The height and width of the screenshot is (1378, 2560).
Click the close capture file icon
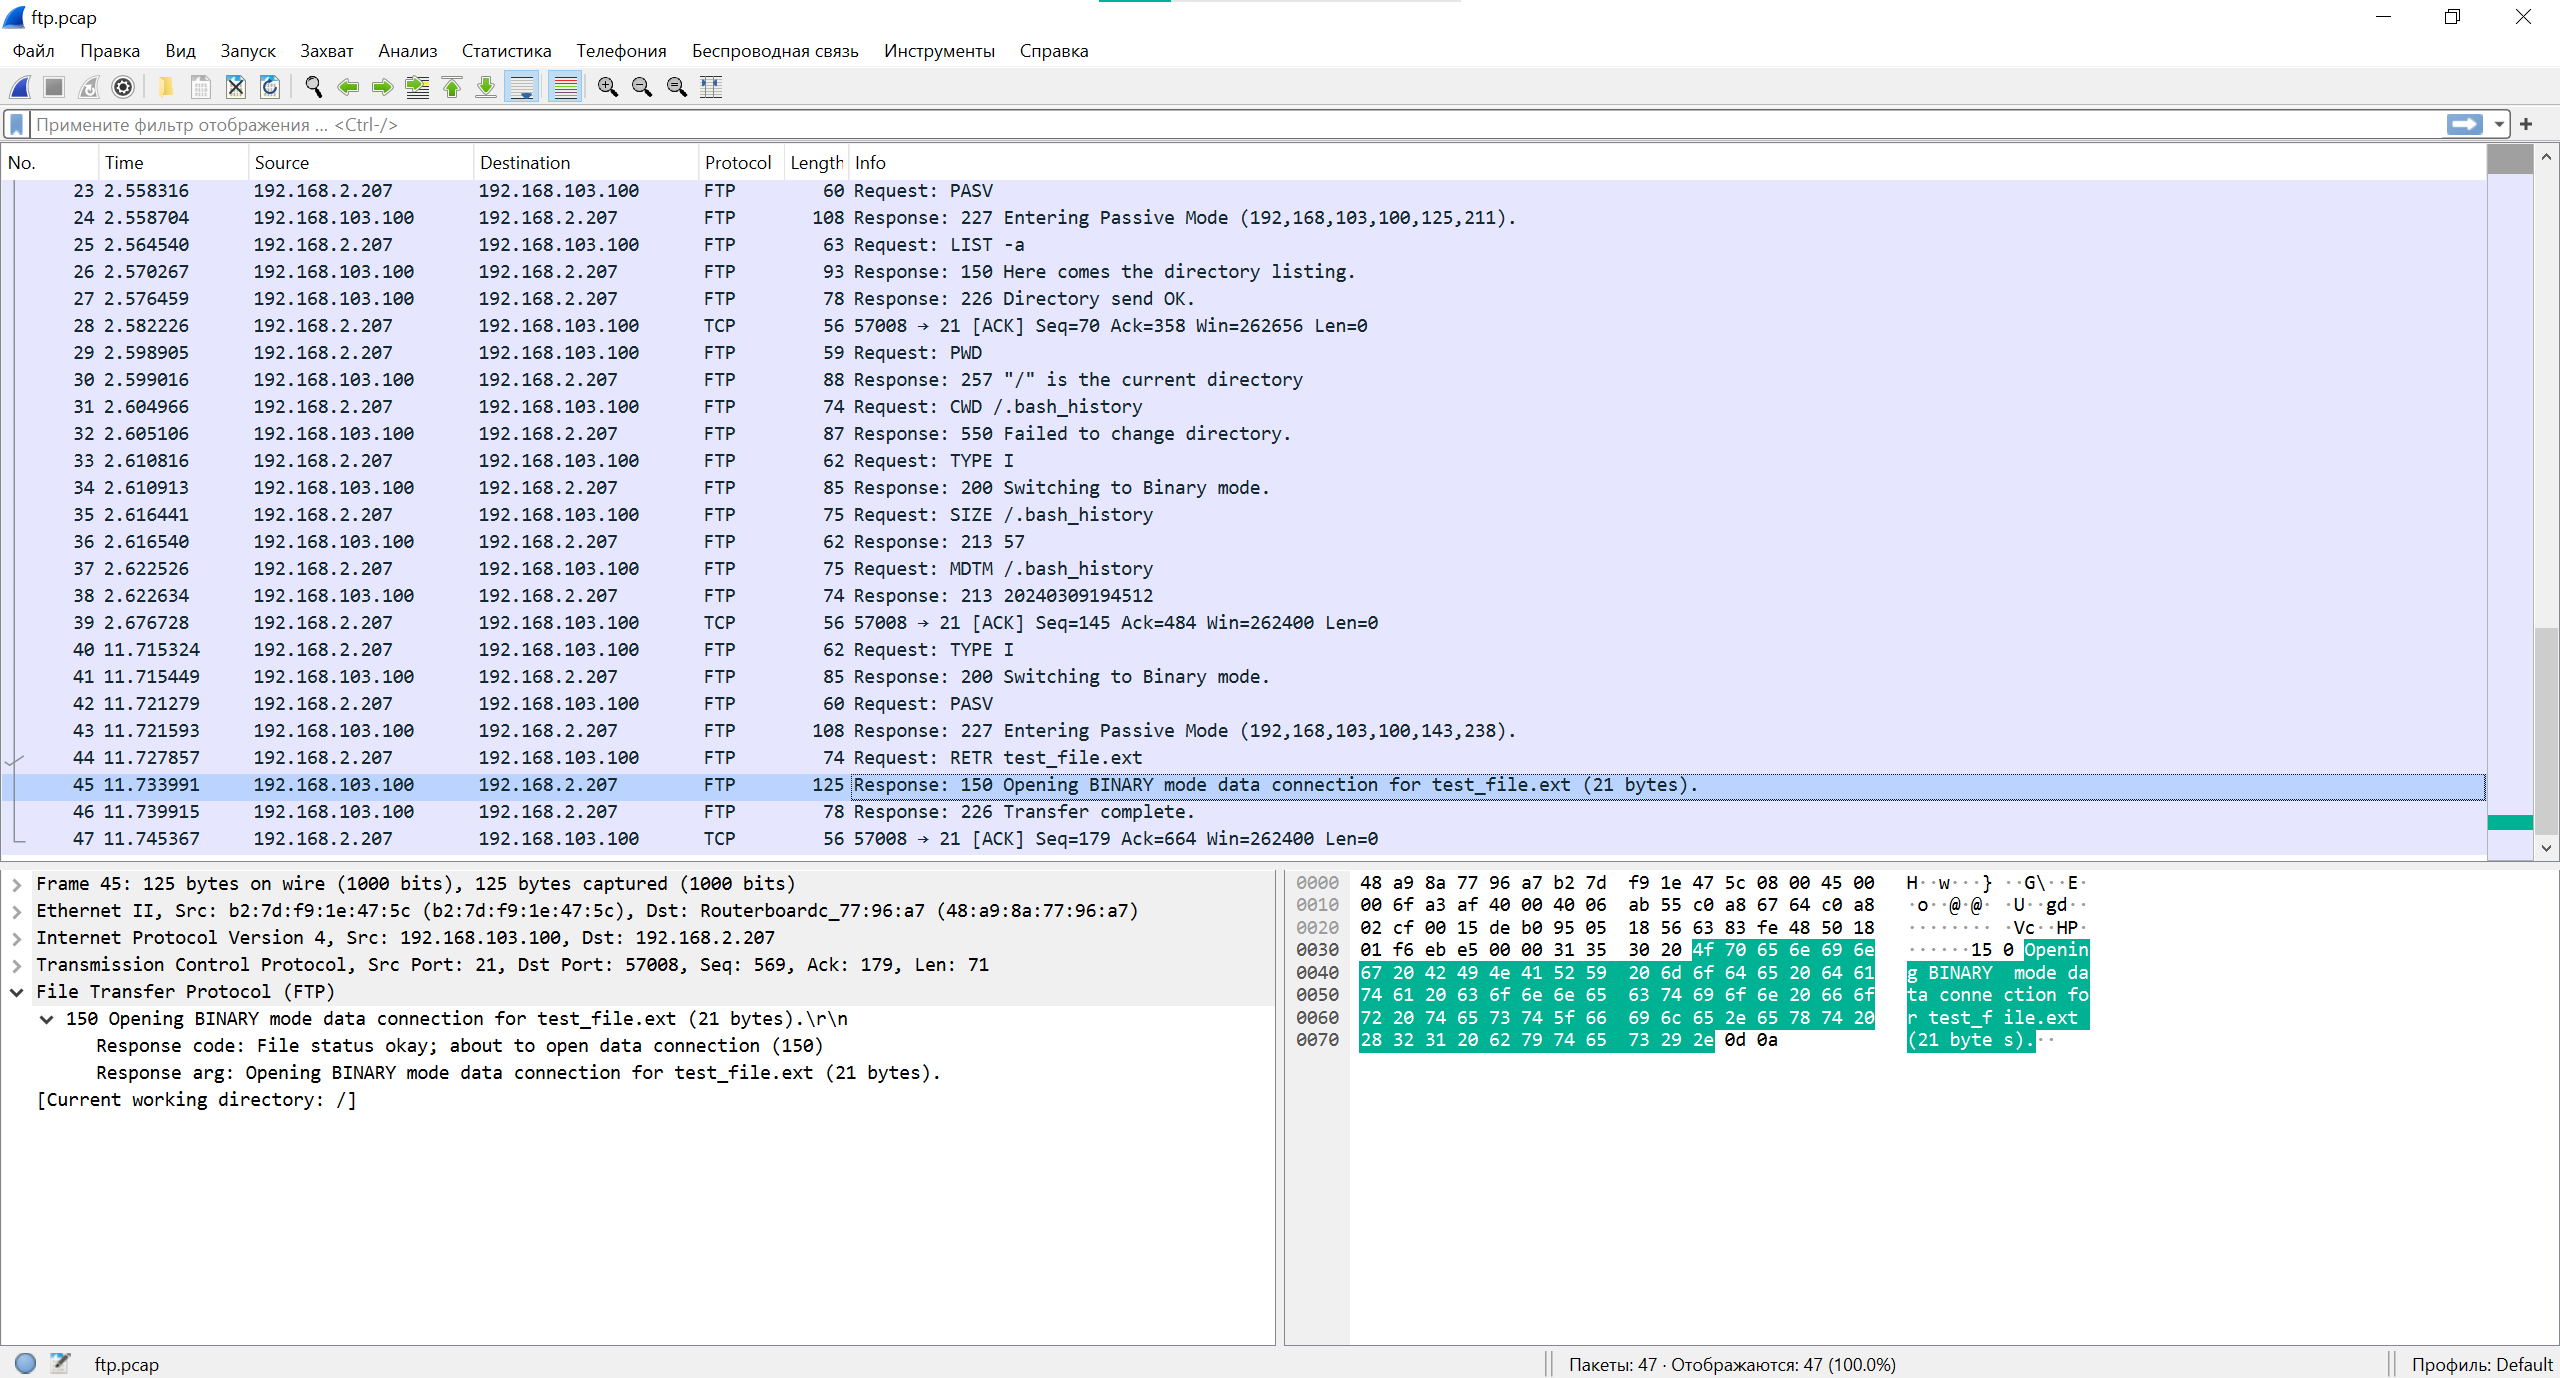pyautogui.click(x=235, y=87)
